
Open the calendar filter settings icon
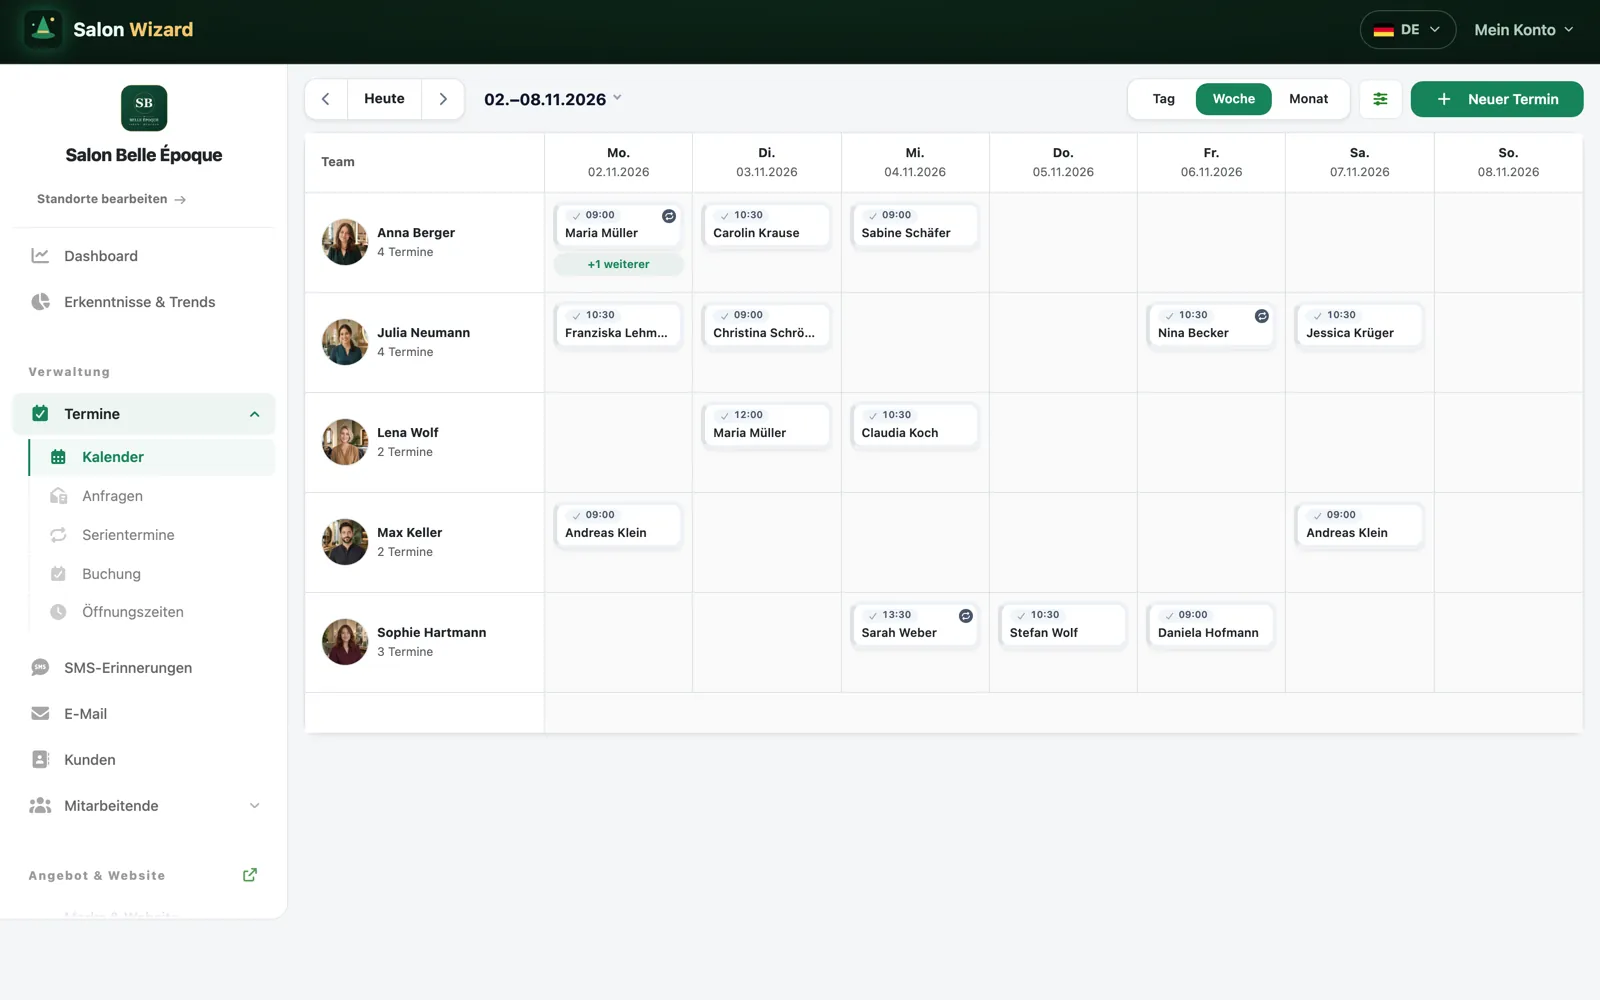[x=1380, y=99]
